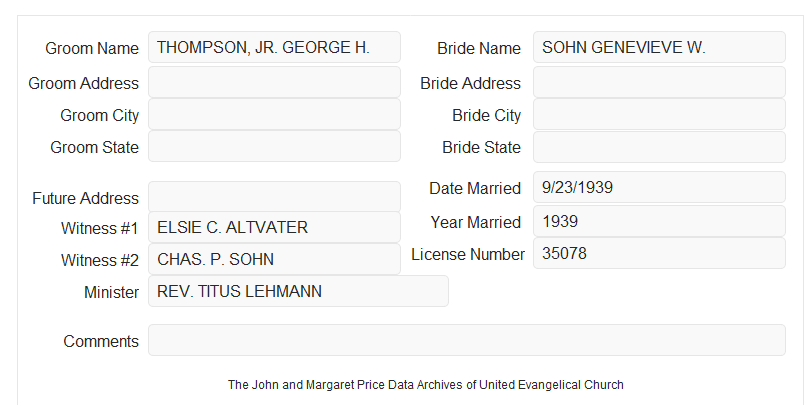Screen dimensions: 805x405
Task: Select the Bride Name field
Action: [659, 47]
